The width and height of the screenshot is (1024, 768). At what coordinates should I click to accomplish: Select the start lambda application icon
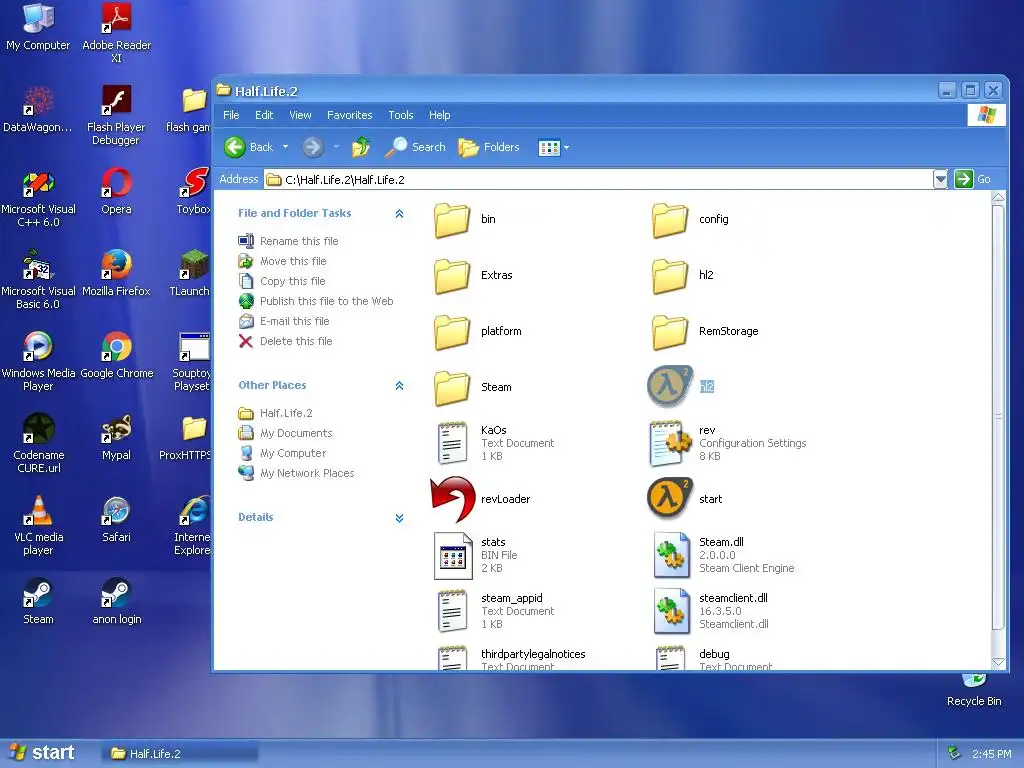tap(669, 499)
